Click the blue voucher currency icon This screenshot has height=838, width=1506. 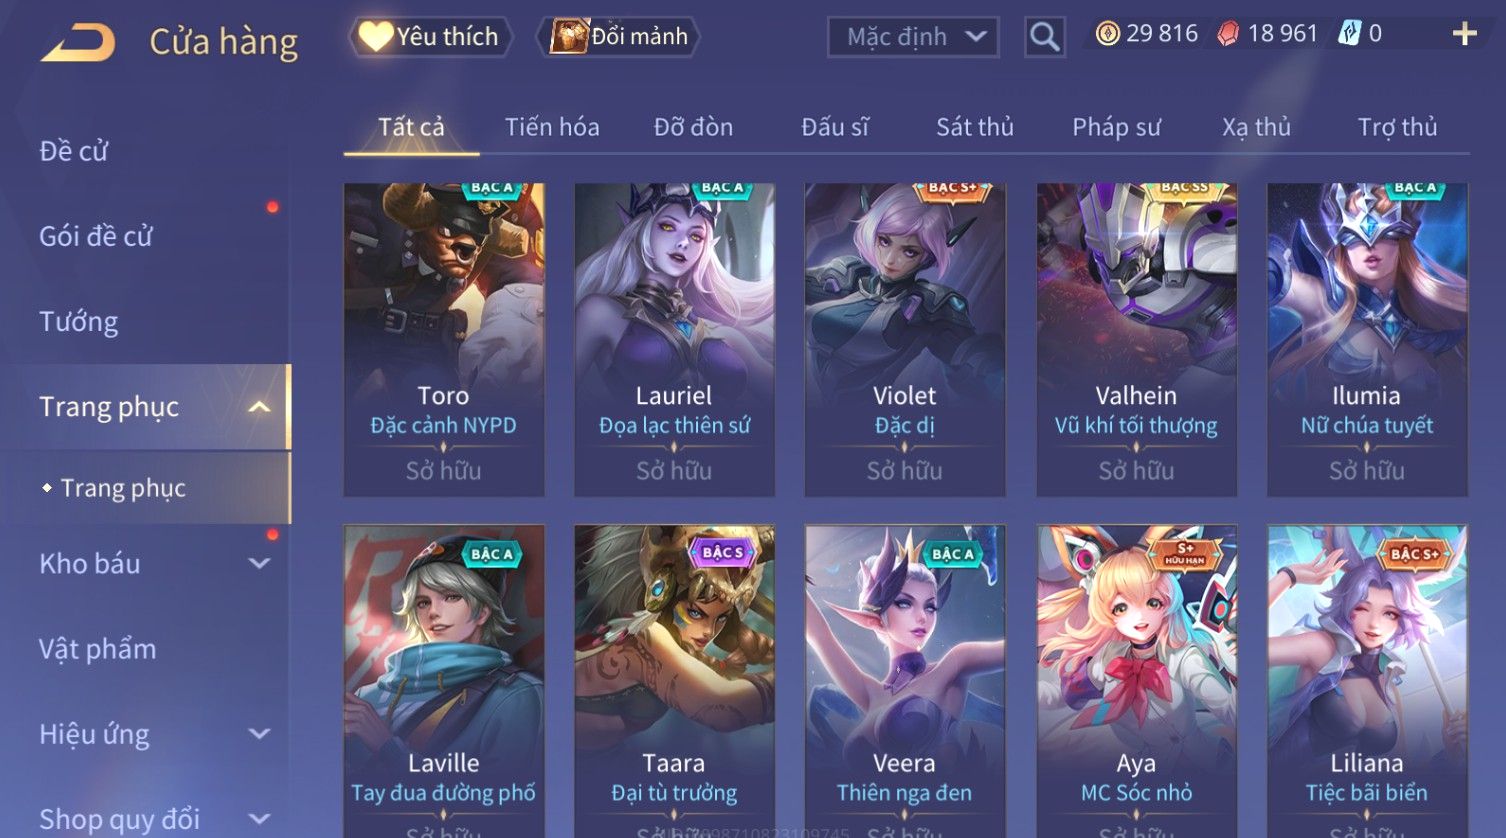(x=1349, y=34)
